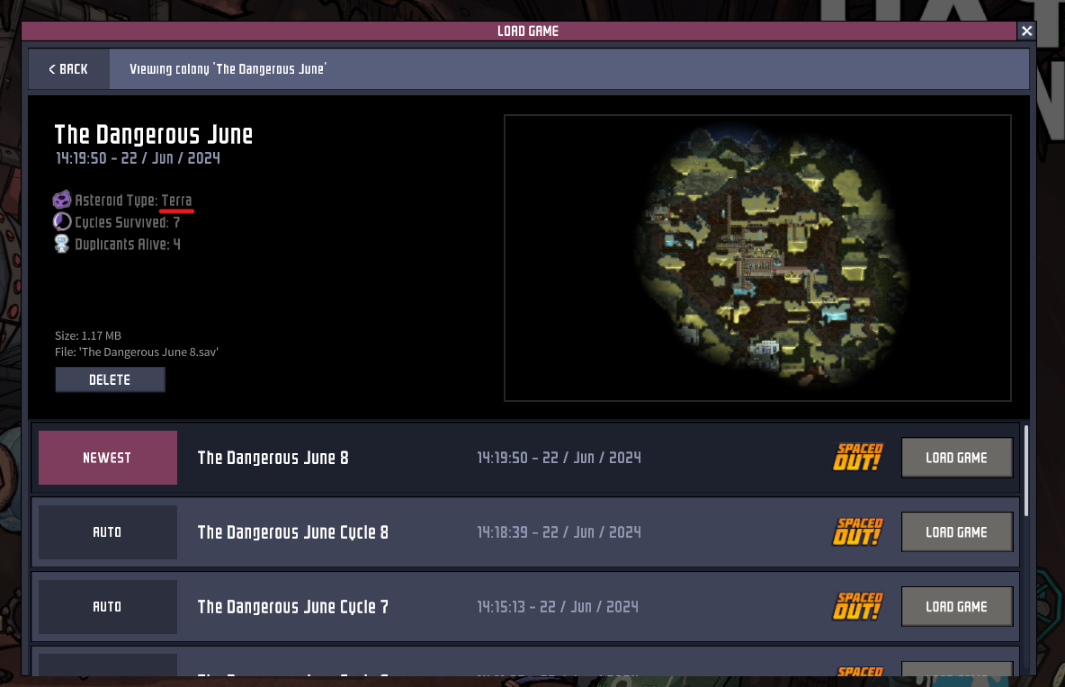The image size is (1065, 687).
Task: Click Spaced Out logo on June 8 row
Action: pos(858,457)
